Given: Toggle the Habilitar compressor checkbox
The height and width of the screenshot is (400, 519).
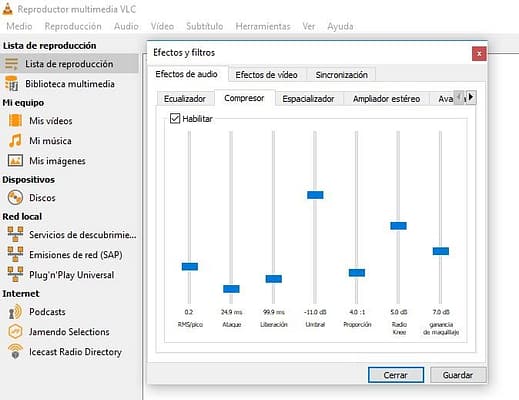Looking at the screenshot, I should tap(175, 118).
